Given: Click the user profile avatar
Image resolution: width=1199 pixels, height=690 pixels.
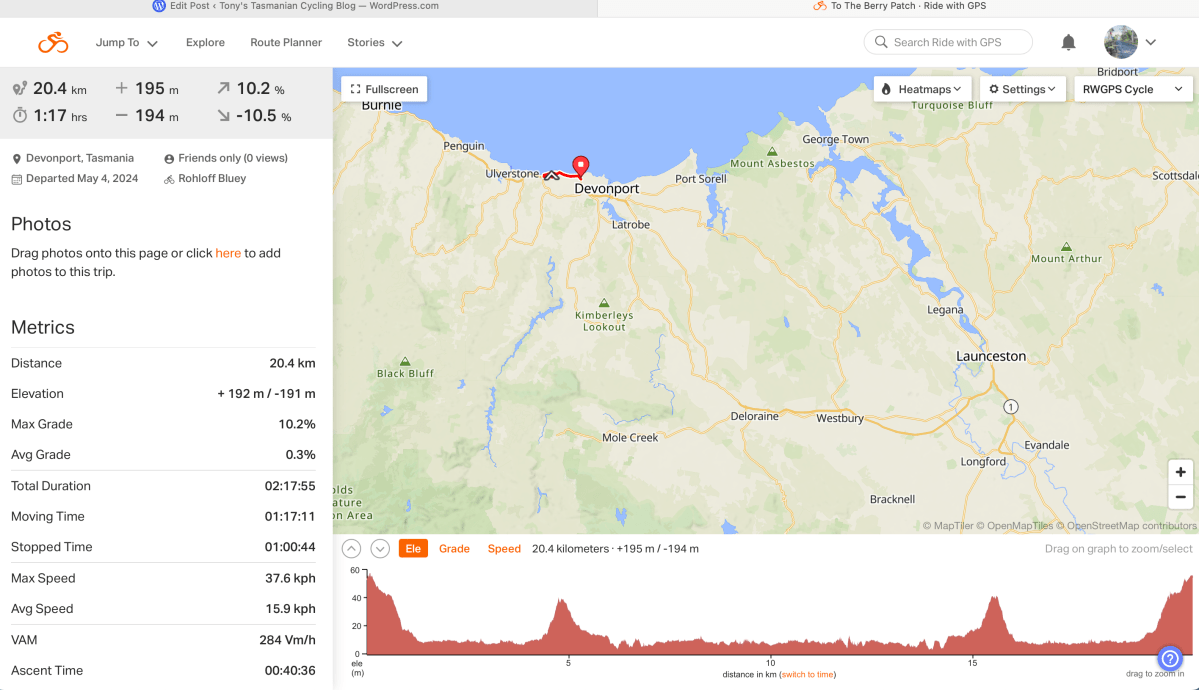Looking at the screenshot, I should tap(1121, 42).
